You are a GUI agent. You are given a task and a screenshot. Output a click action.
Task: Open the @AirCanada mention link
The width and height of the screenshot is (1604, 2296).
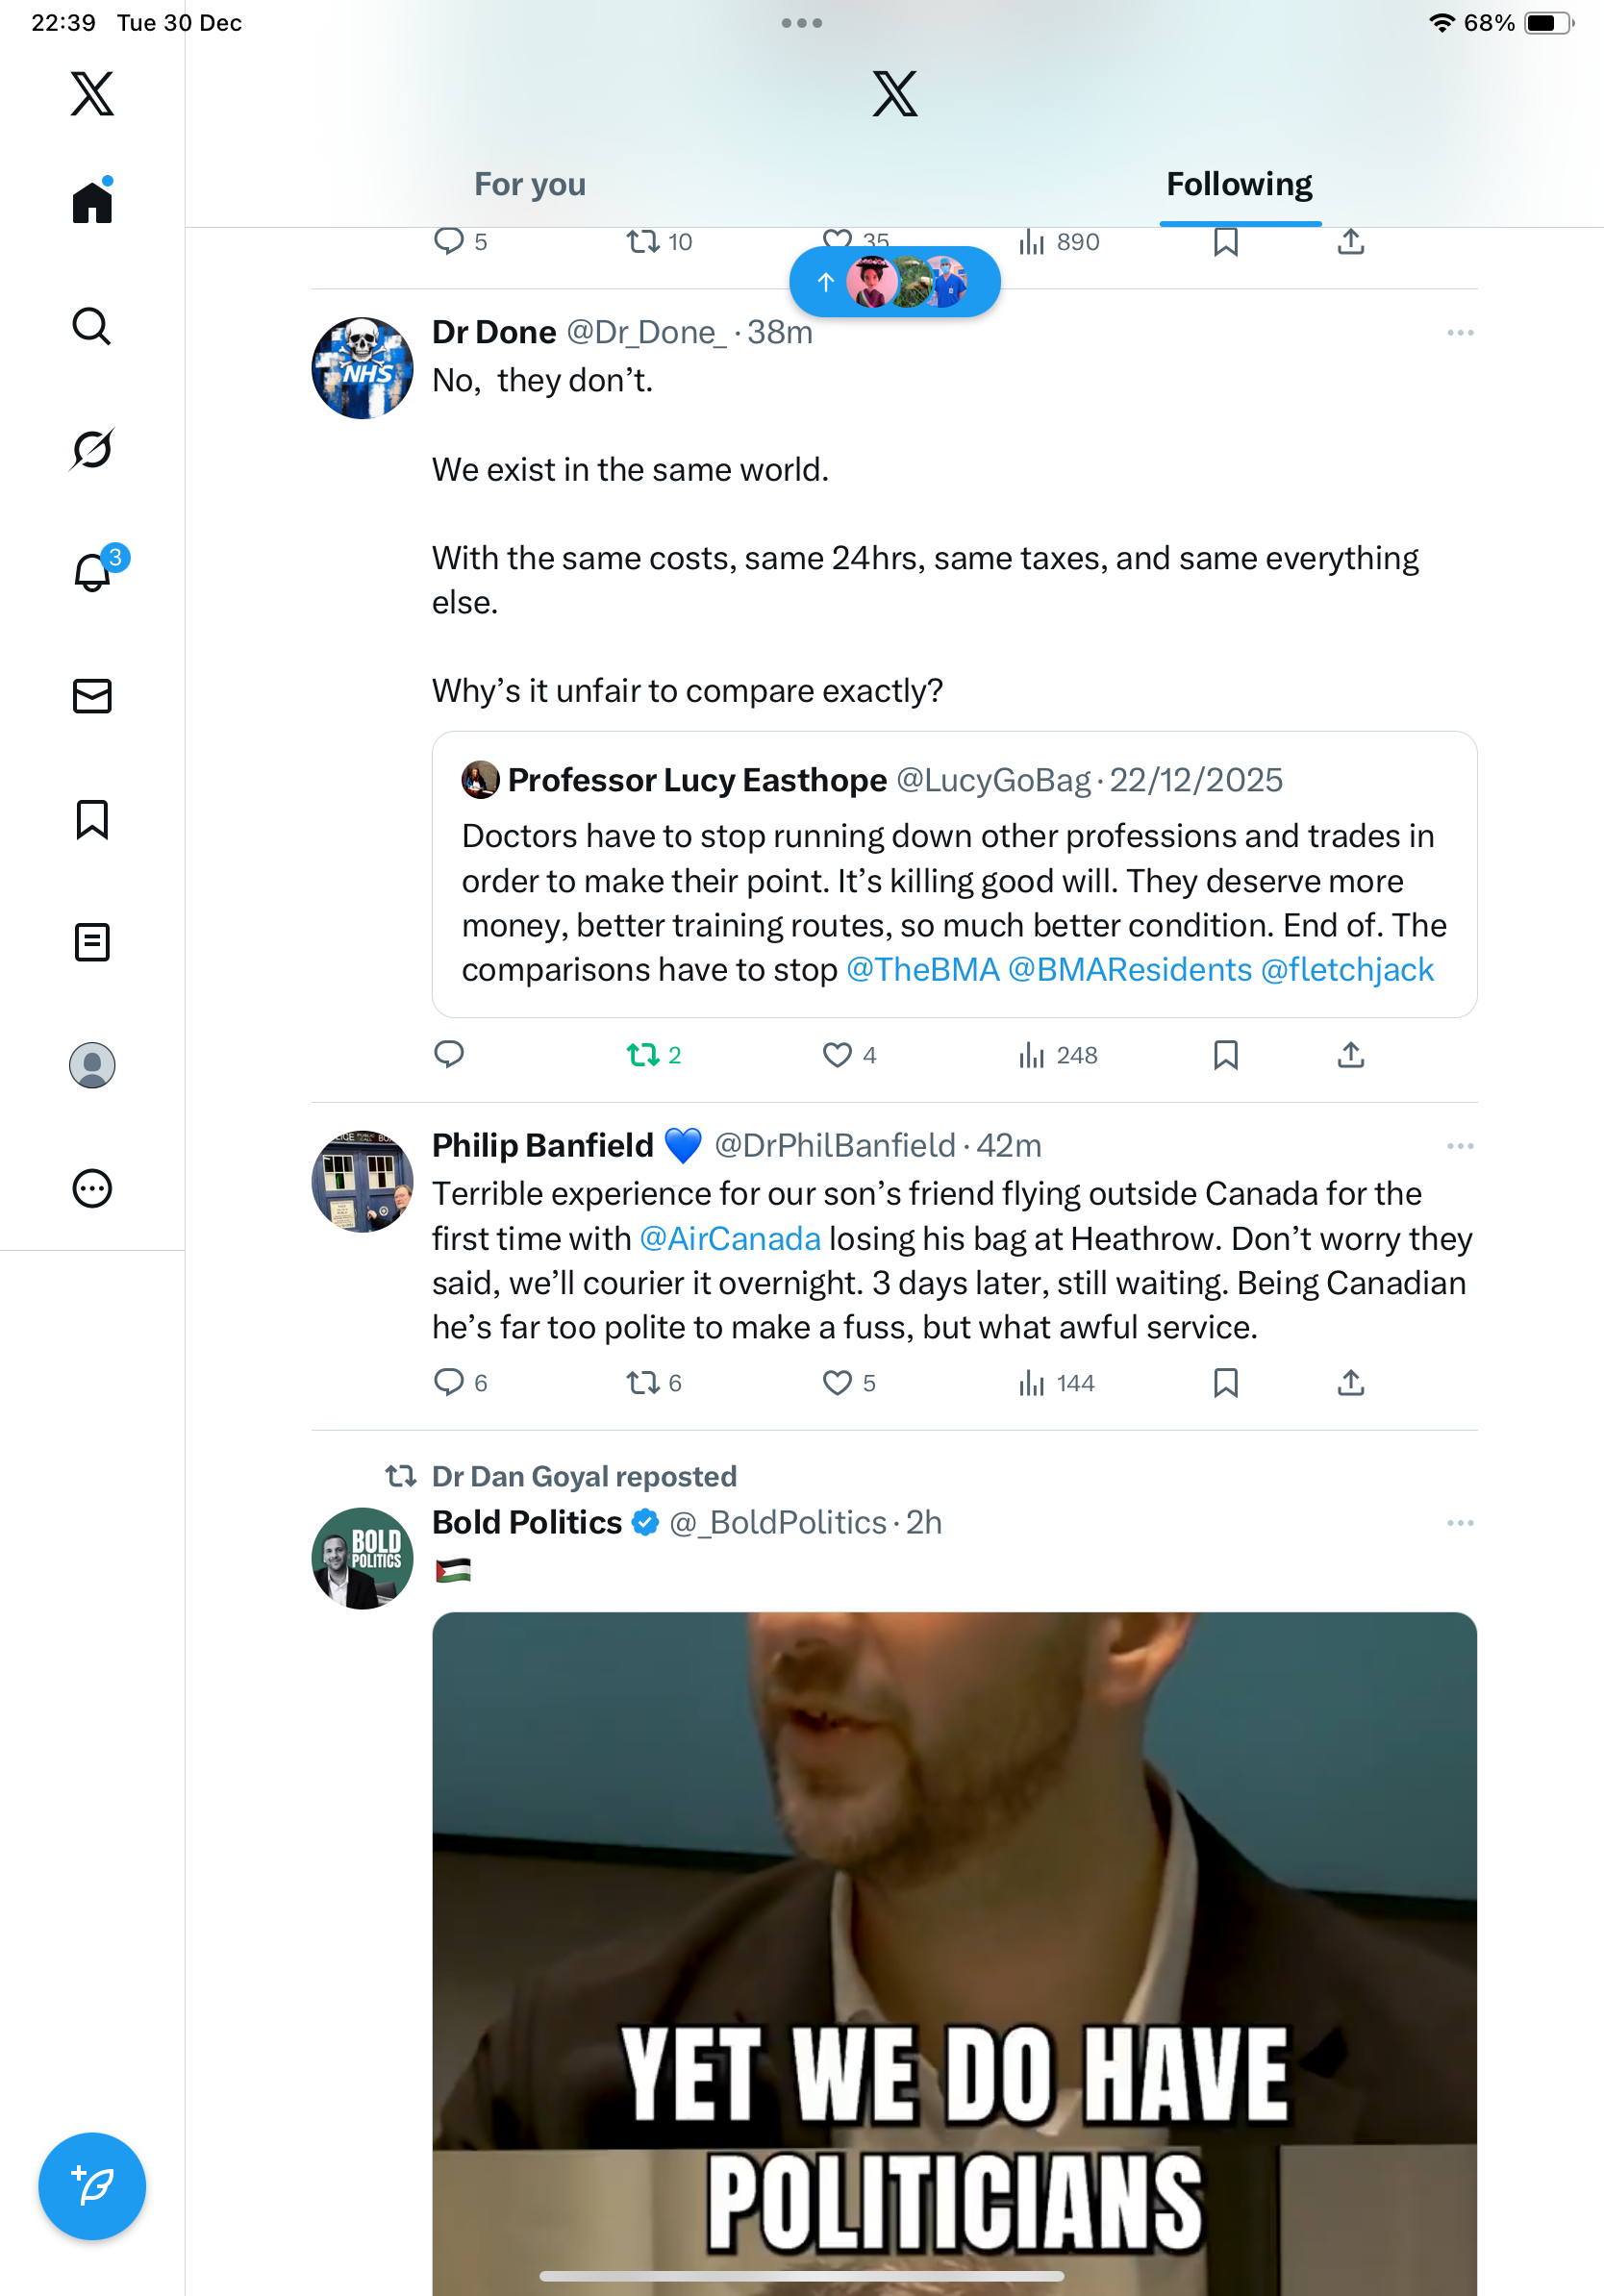click(x=730, y=1239)
